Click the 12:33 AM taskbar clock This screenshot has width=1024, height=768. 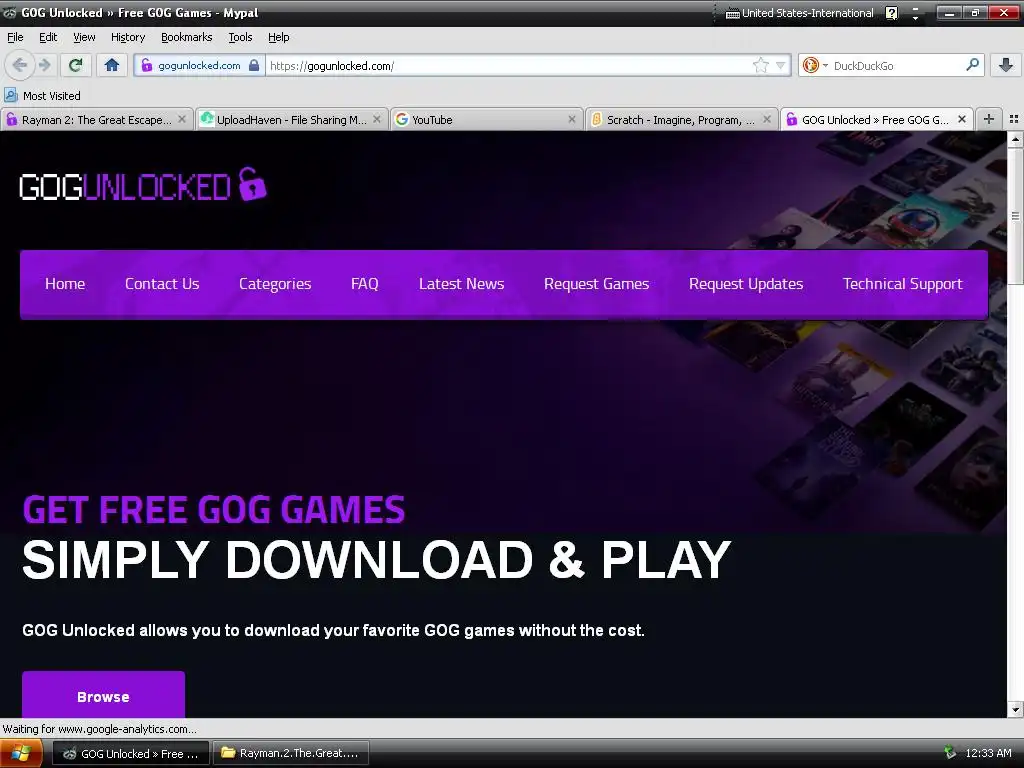[x=988, y=753]
